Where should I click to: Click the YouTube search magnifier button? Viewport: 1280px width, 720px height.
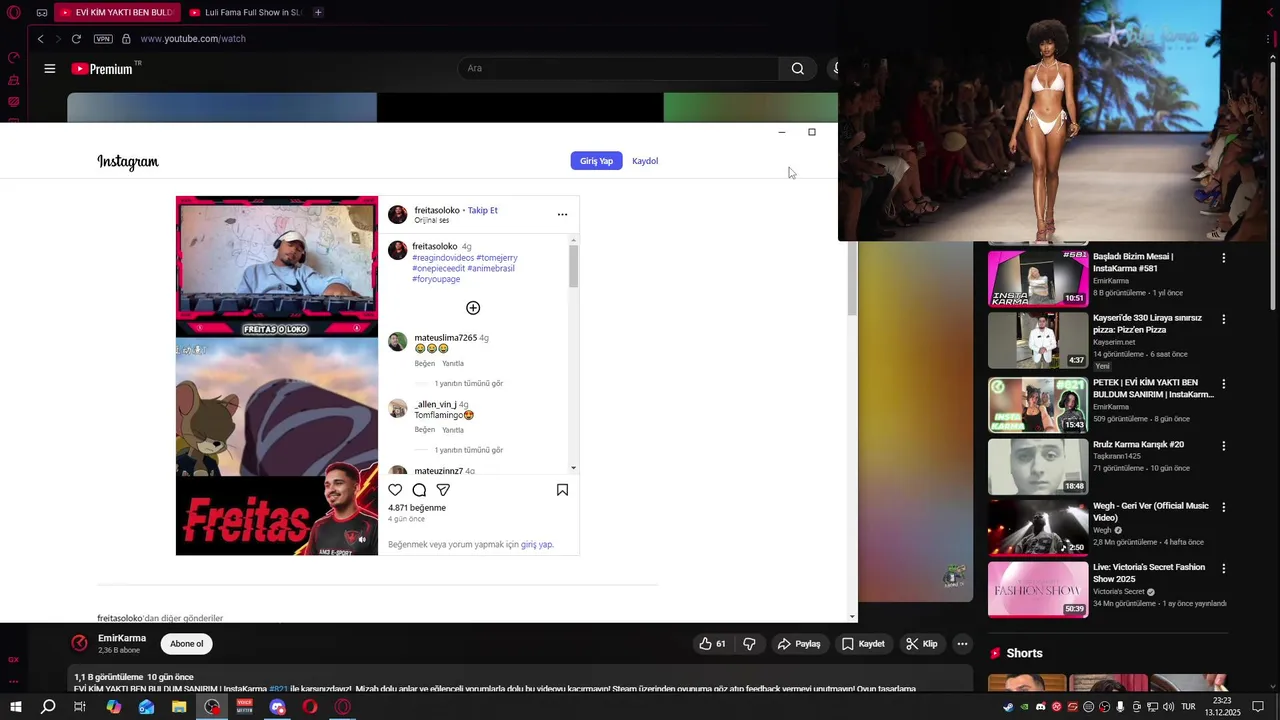coord(797,69)
